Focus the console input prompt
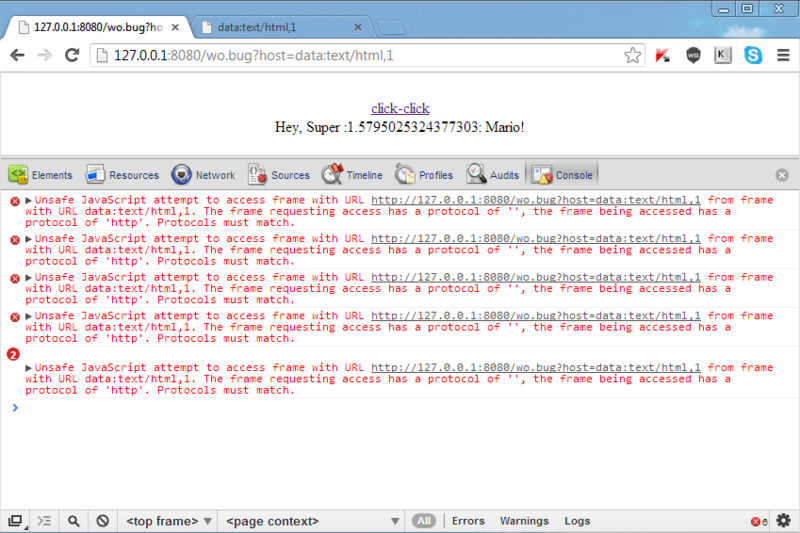Screen dimensions: 800x533 408,408
